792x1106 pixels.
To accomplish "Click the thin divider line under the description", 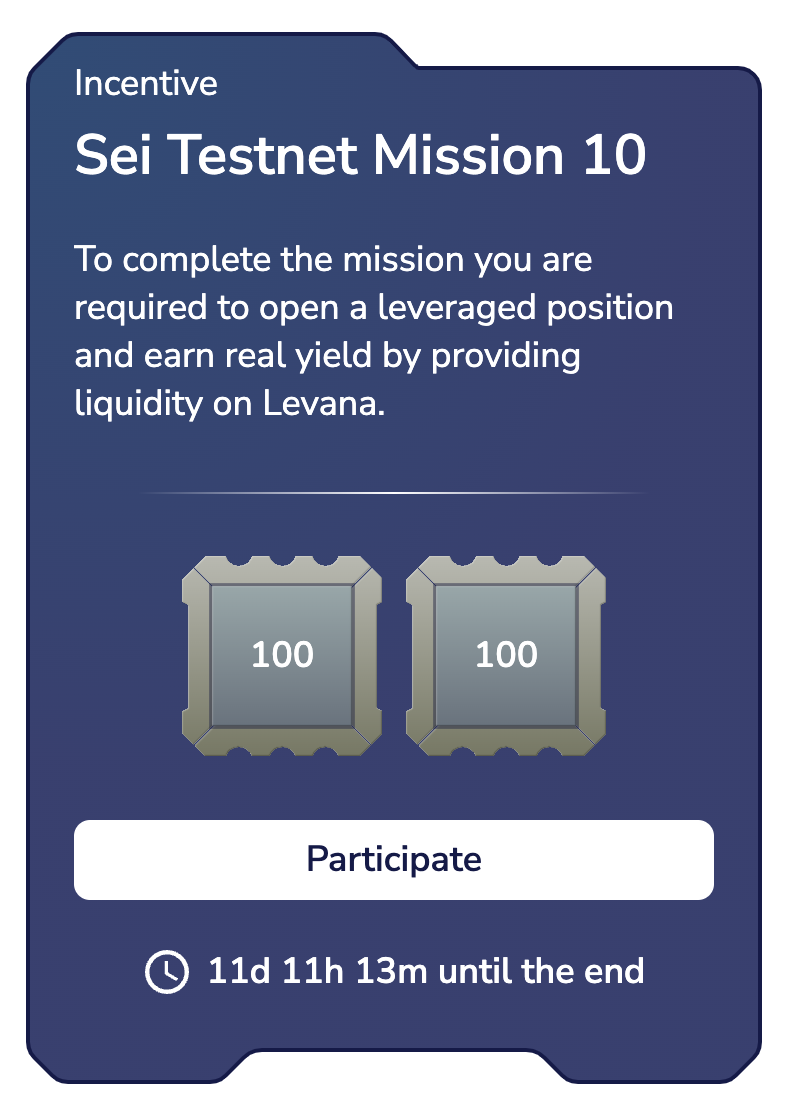I will point(395,493).
